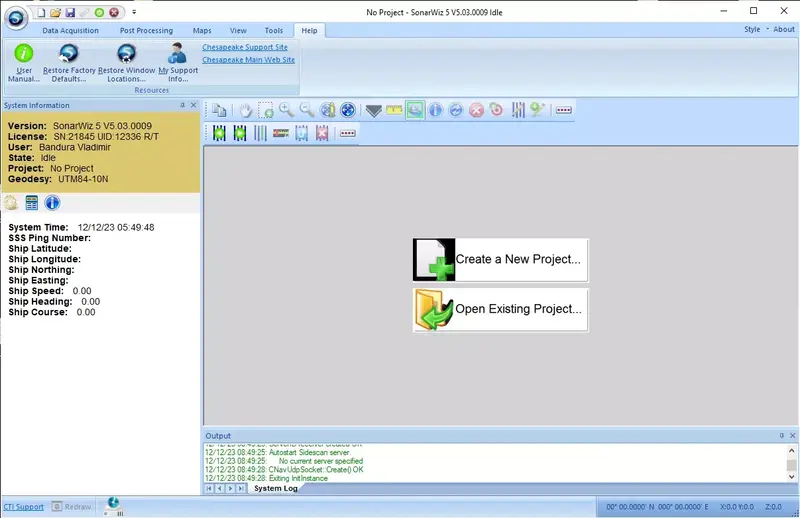This screenshot has width=800, height=518.
Task: Open the SonarWiz application orb menu
Action: (x=16, y=18)
